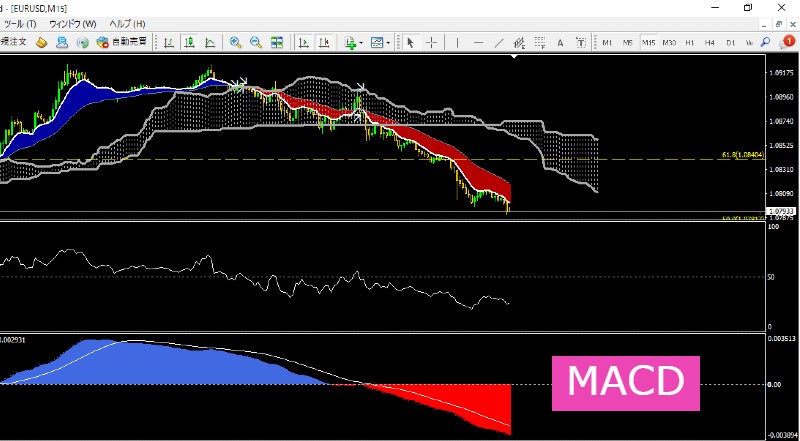The width and height of the screenshot is (800, 441).
Task: Open the notification bubble with badge 1
Action: point(786,42)
